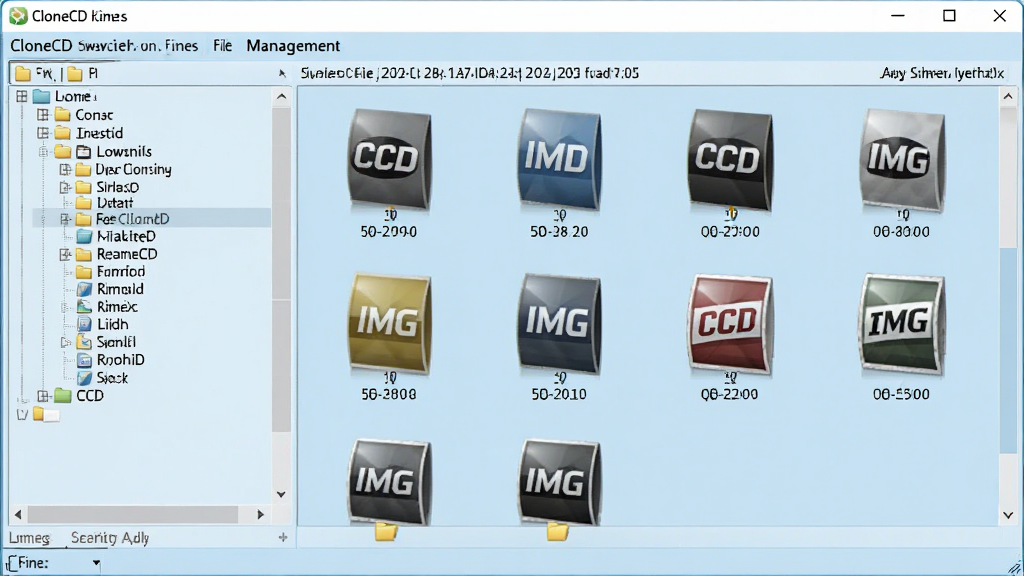Viewport: 1024px width, 576px height.
Task: Switch to the Searity Adly tab
Action: point(110,538)
